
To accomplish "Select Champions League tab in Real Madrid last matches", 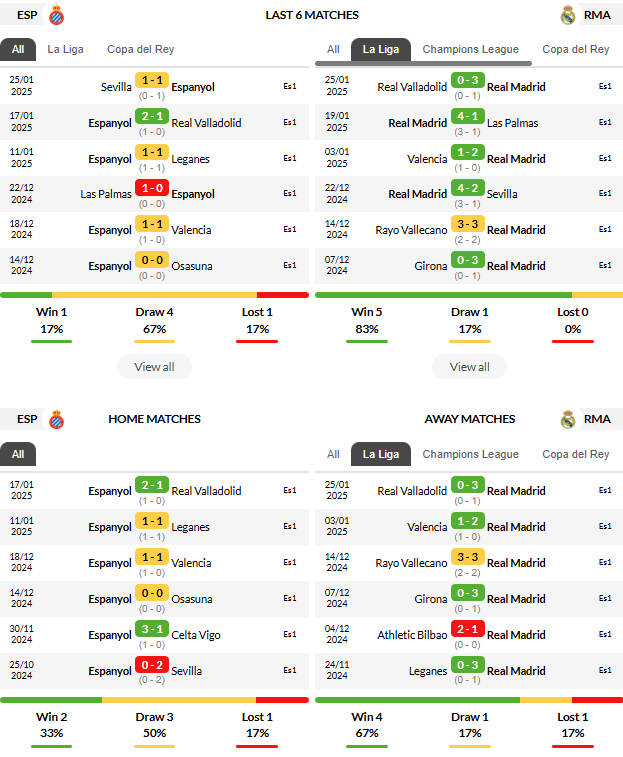I will pyautogui.click(x=470, y=49).
